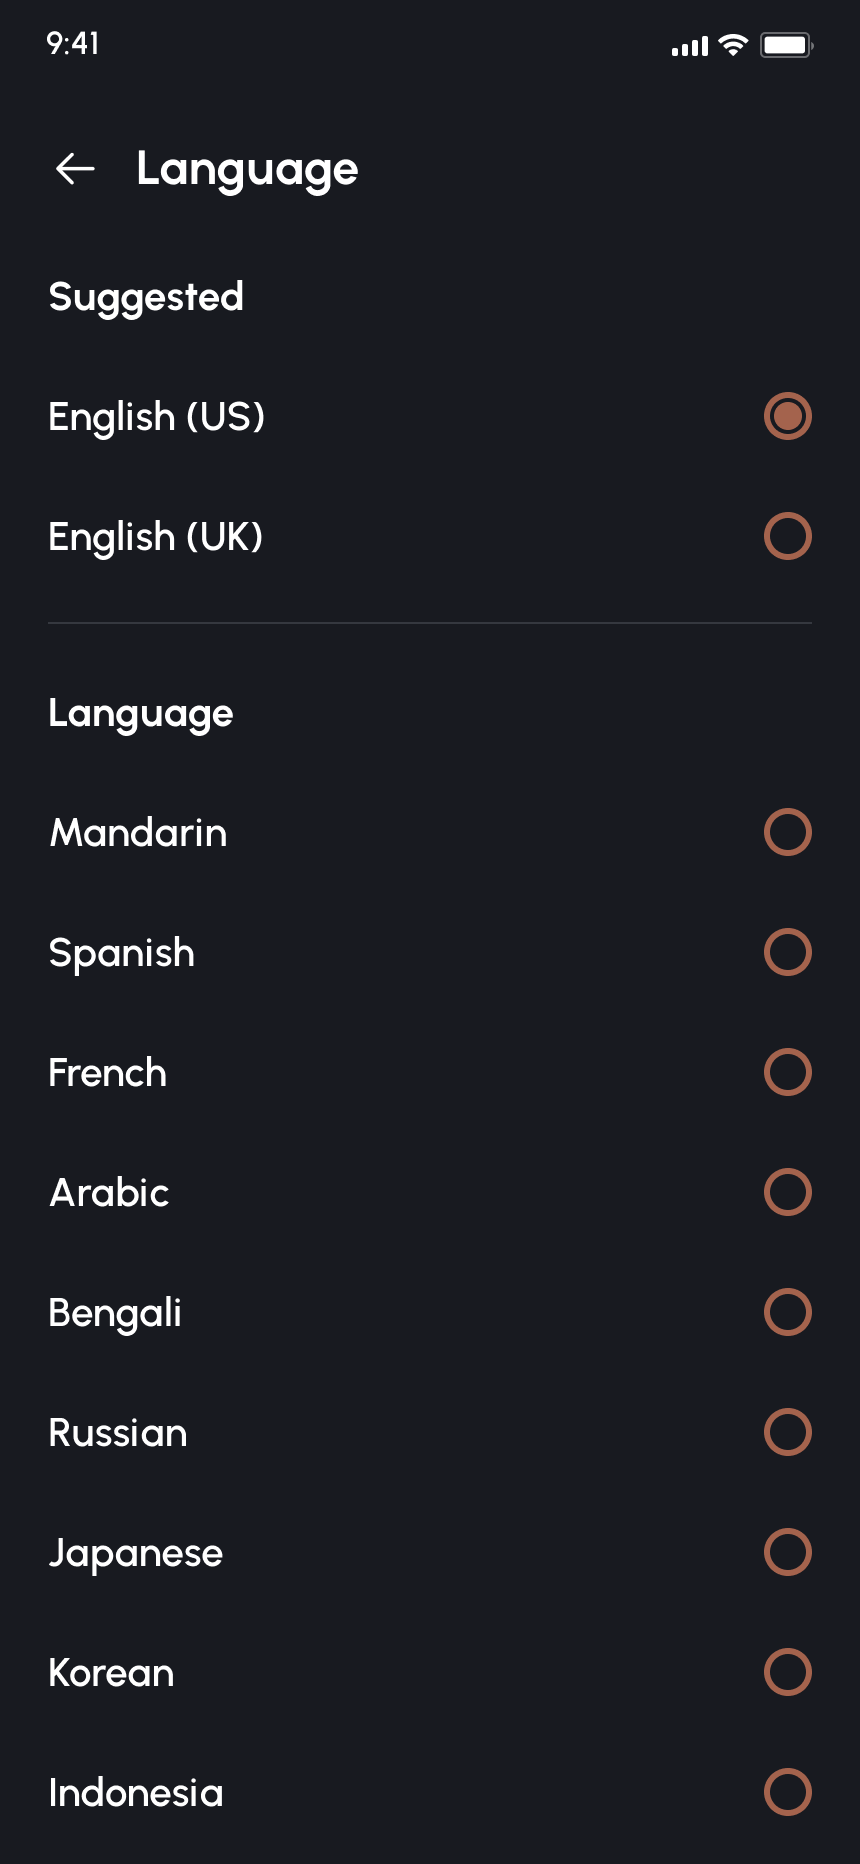Tap the battery status icon

click(786, 45)
